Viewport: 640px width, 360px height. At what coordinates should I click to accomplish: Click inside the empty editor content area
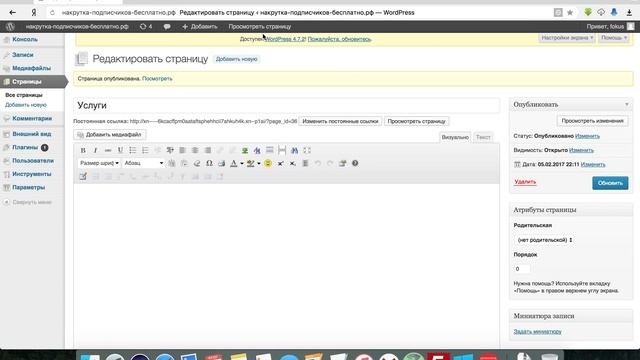coord(287,265)
